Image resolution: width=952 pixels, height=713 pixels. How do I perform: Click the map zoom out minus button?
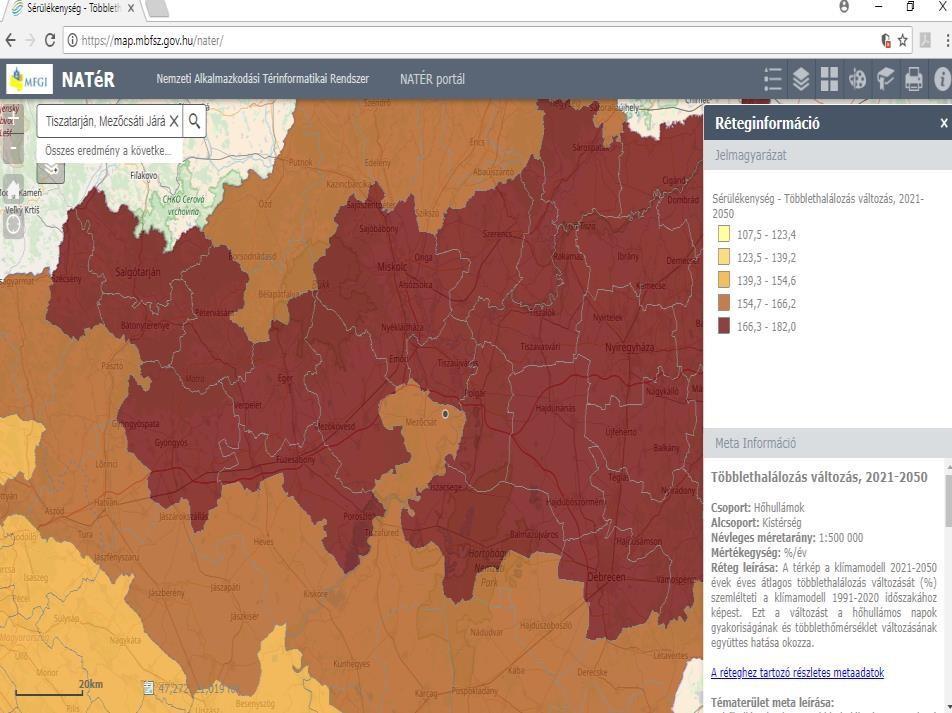(13, 149)
